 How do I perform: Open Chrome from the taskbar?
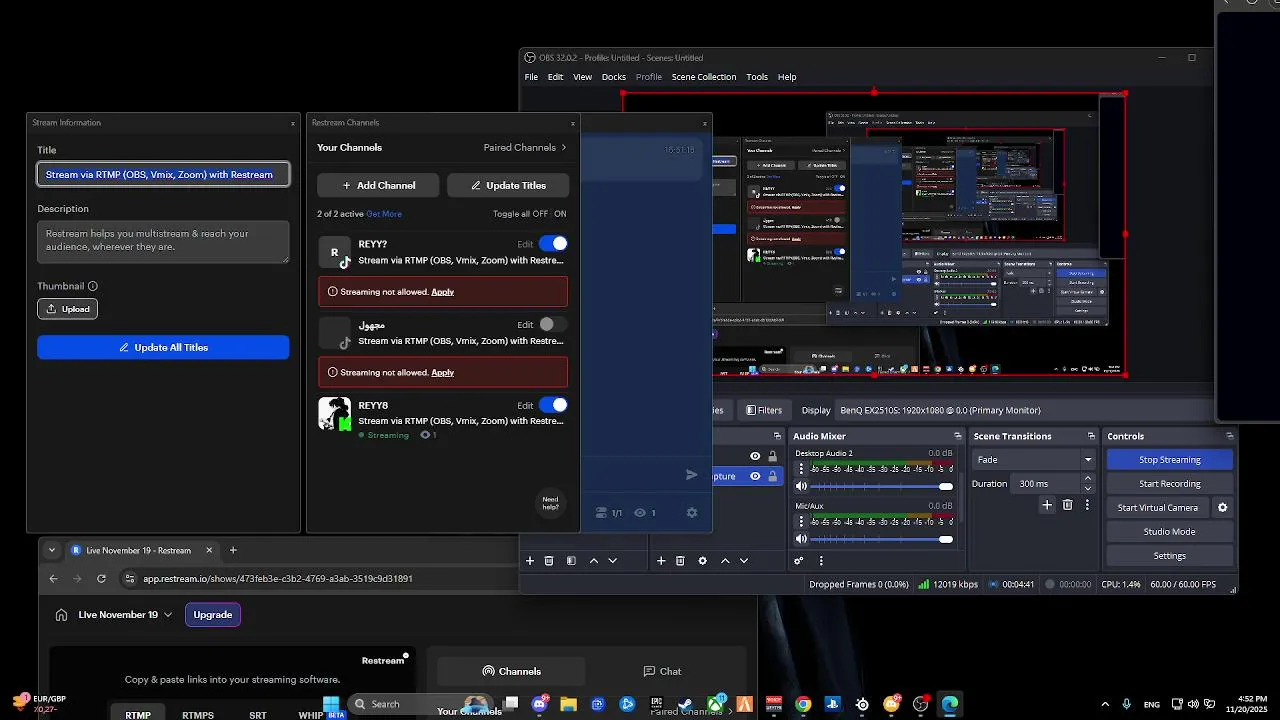tap(802, 704)
